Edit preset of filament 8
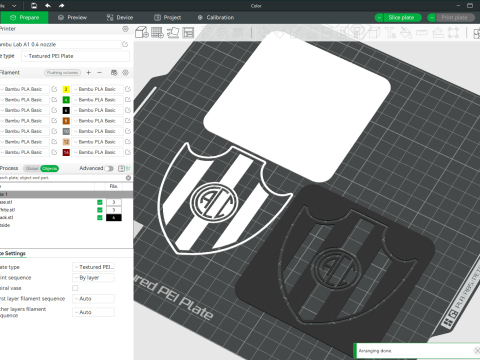Screen dimensions: 480x360 [128, 120]
